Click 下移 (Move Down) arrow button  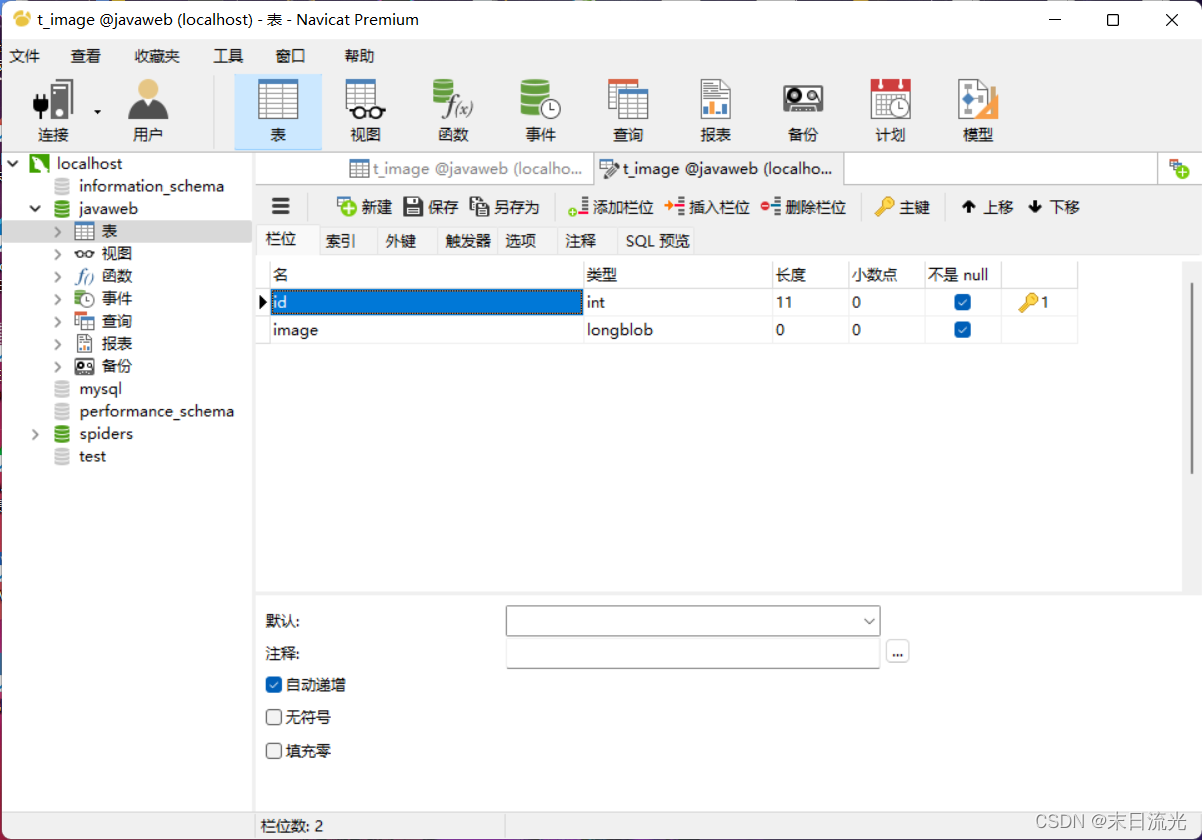pos(1054,207)
